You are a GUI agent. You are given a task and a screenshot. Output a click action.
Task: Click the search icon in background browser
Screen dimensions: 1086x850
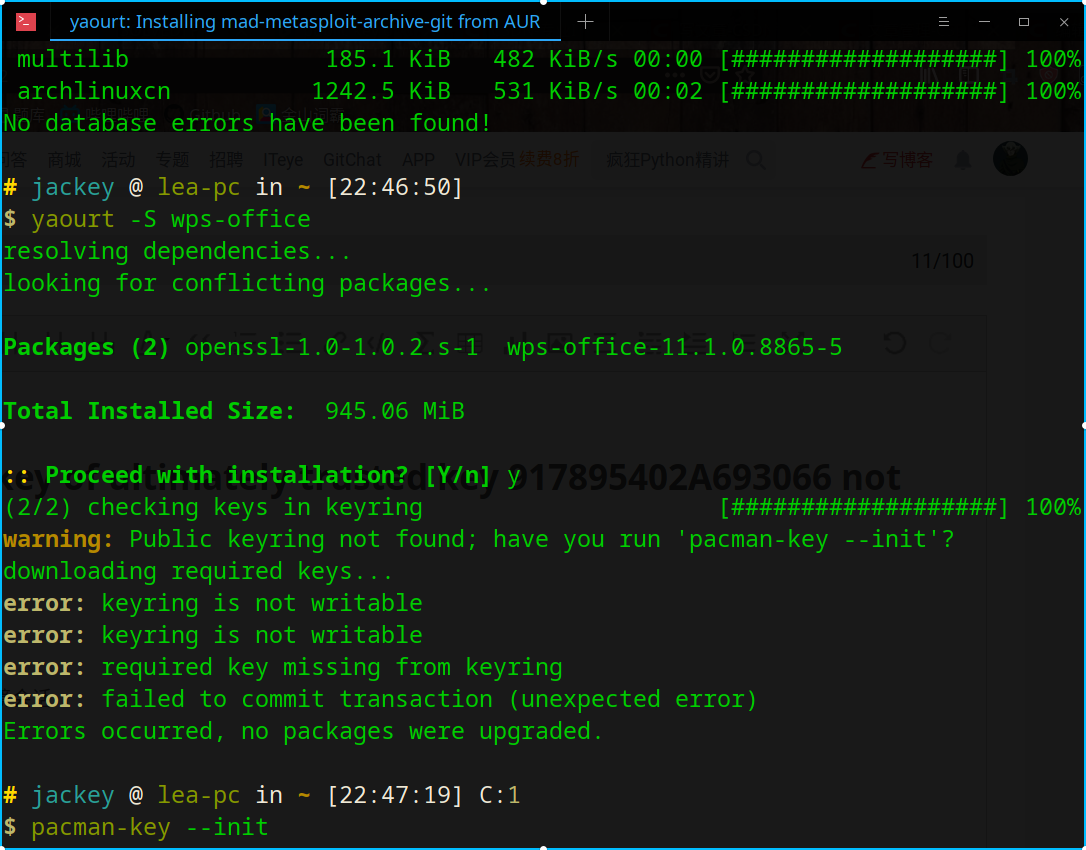[x=756, y=161]
